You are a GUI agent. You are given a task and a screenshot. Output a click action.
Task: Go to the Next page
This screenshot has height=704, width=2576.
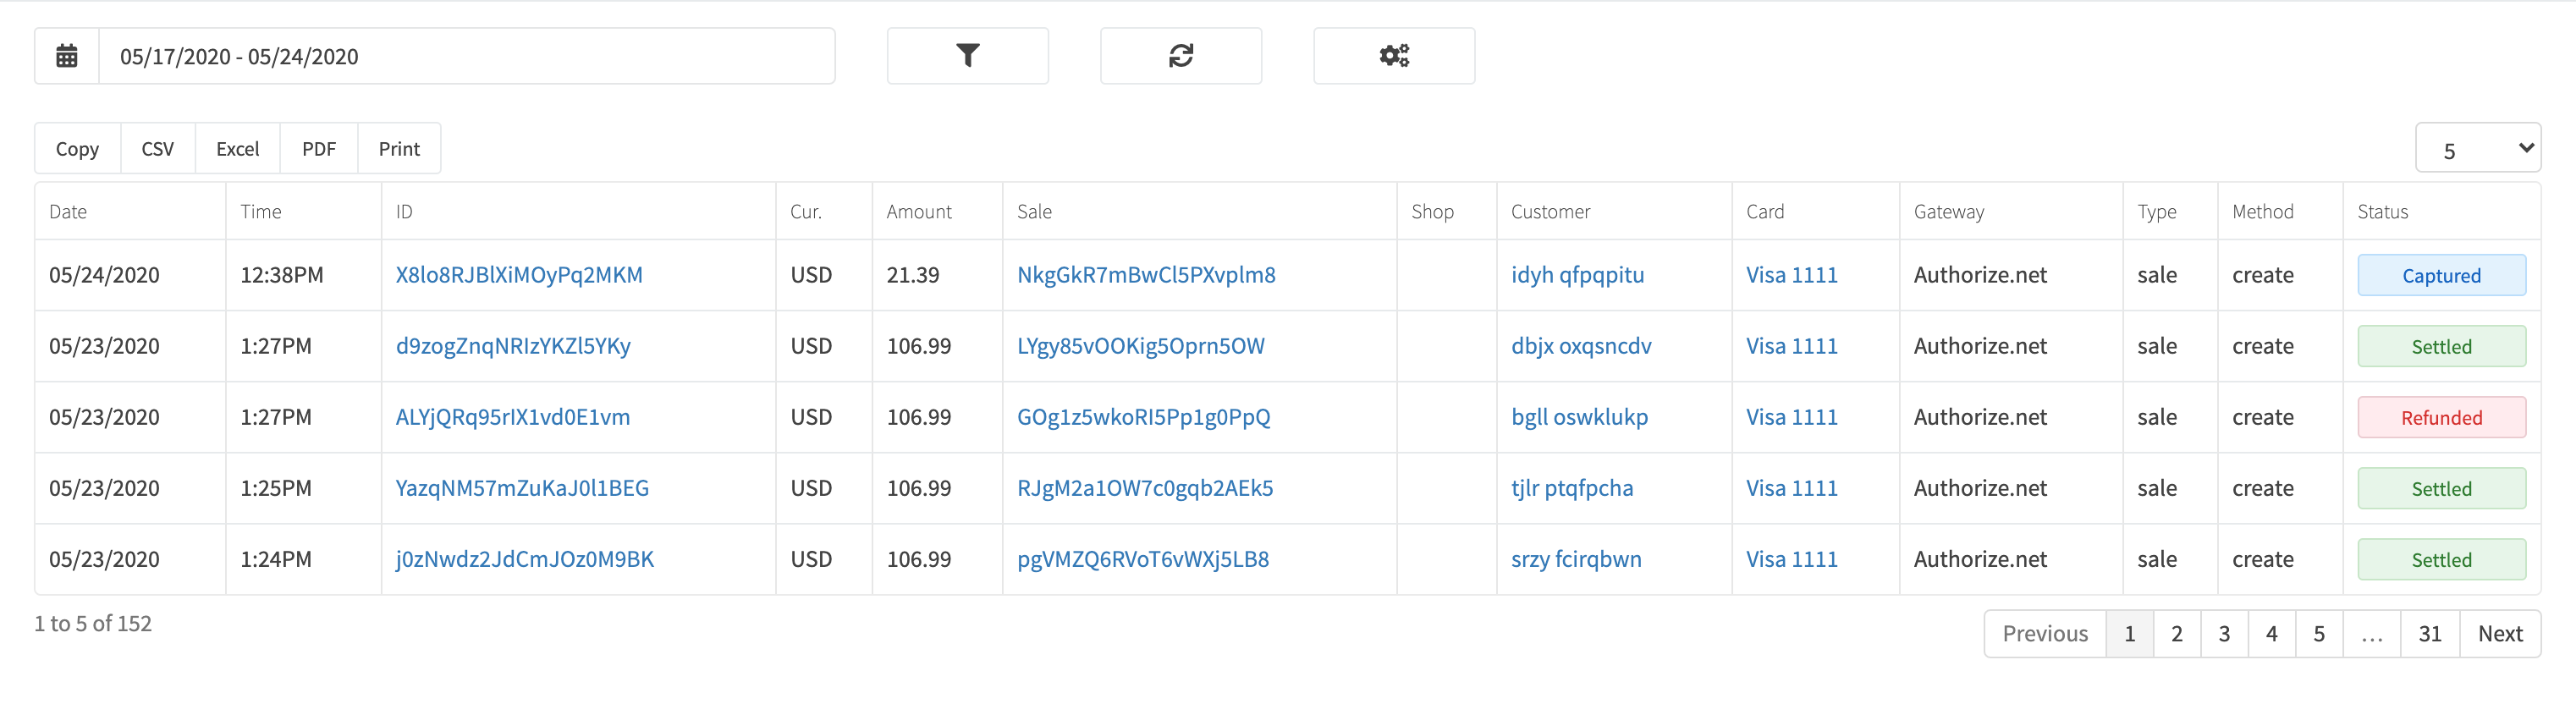2500,633
